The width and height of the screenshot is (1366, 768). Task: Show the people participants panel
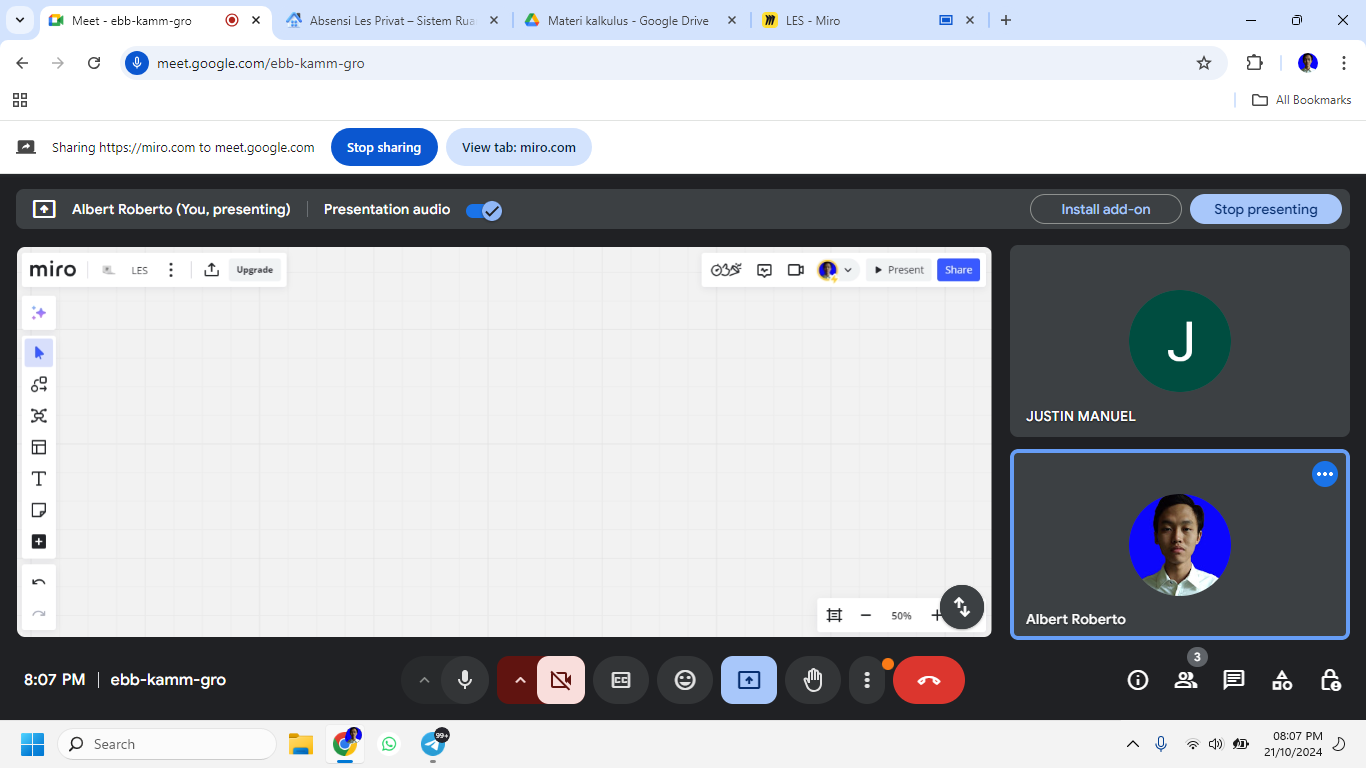(x=1186, y=680)
